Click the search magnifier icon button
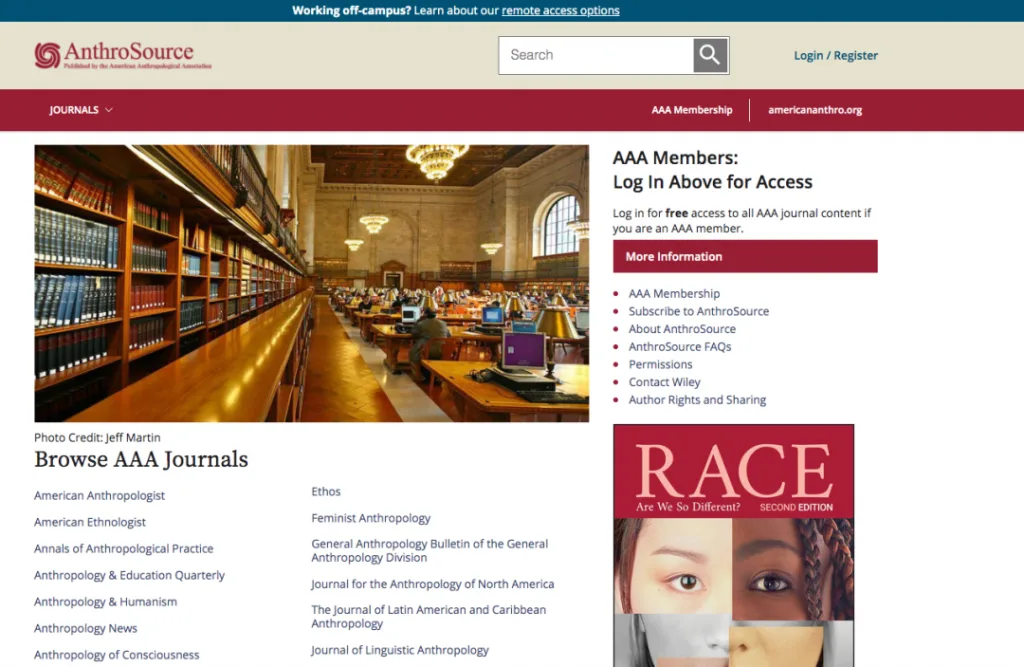The height and width of the screenshot is (667, 1024). [x=711, y=55]
